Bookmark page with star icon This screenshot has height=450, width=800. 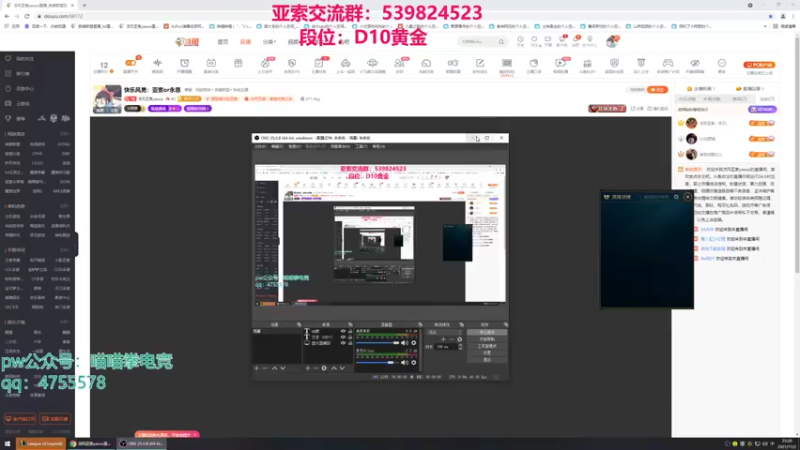770,16
